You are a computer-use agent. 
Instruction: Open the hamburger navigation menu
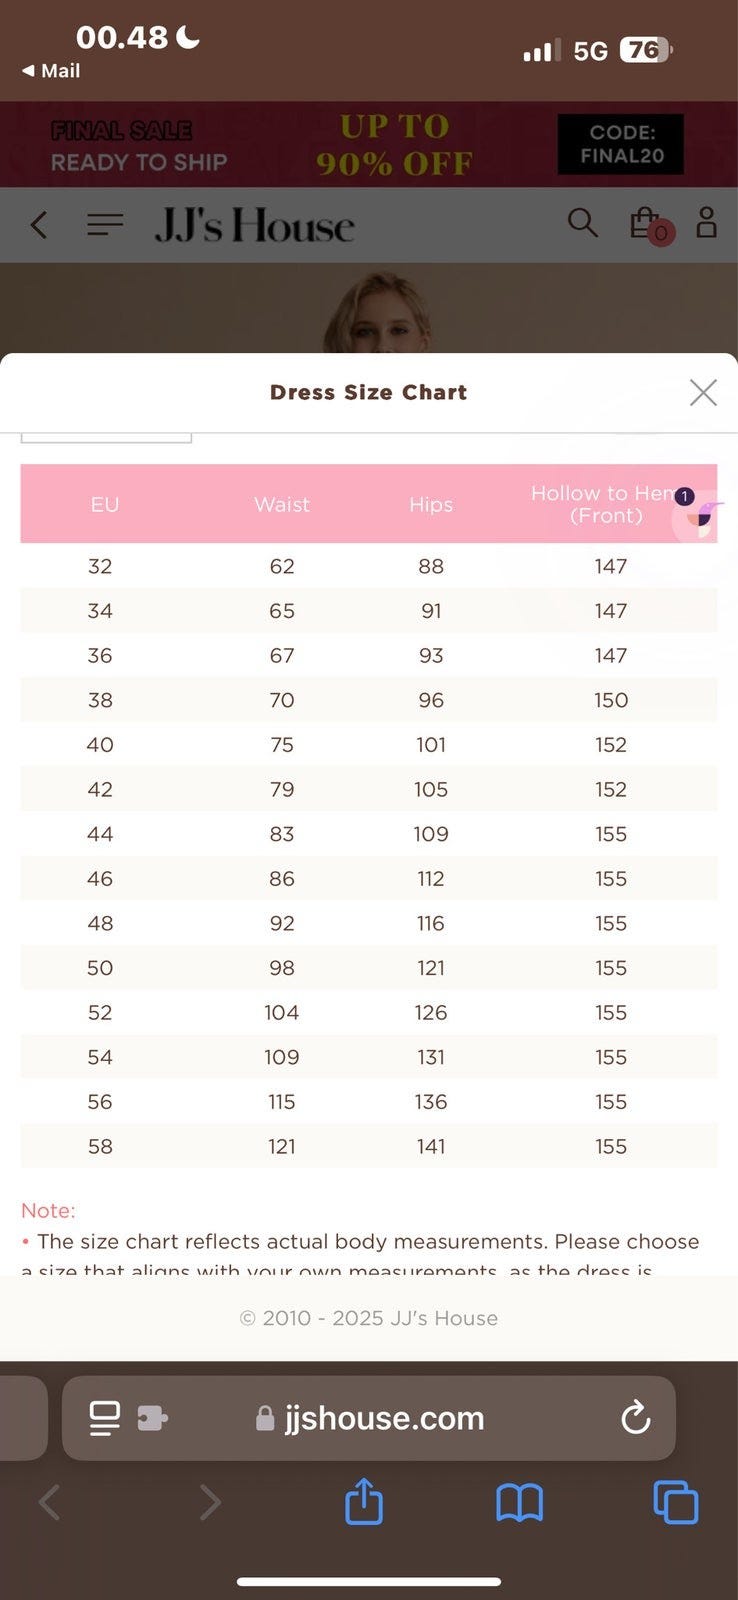coord(105,224)
